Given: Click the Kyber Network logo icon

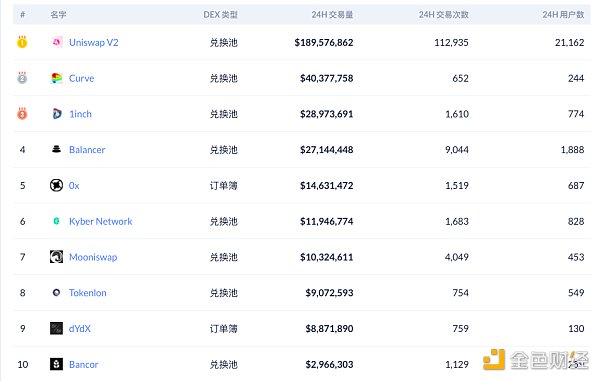Looking at the screenshot, I should click(x=56, y=221).
